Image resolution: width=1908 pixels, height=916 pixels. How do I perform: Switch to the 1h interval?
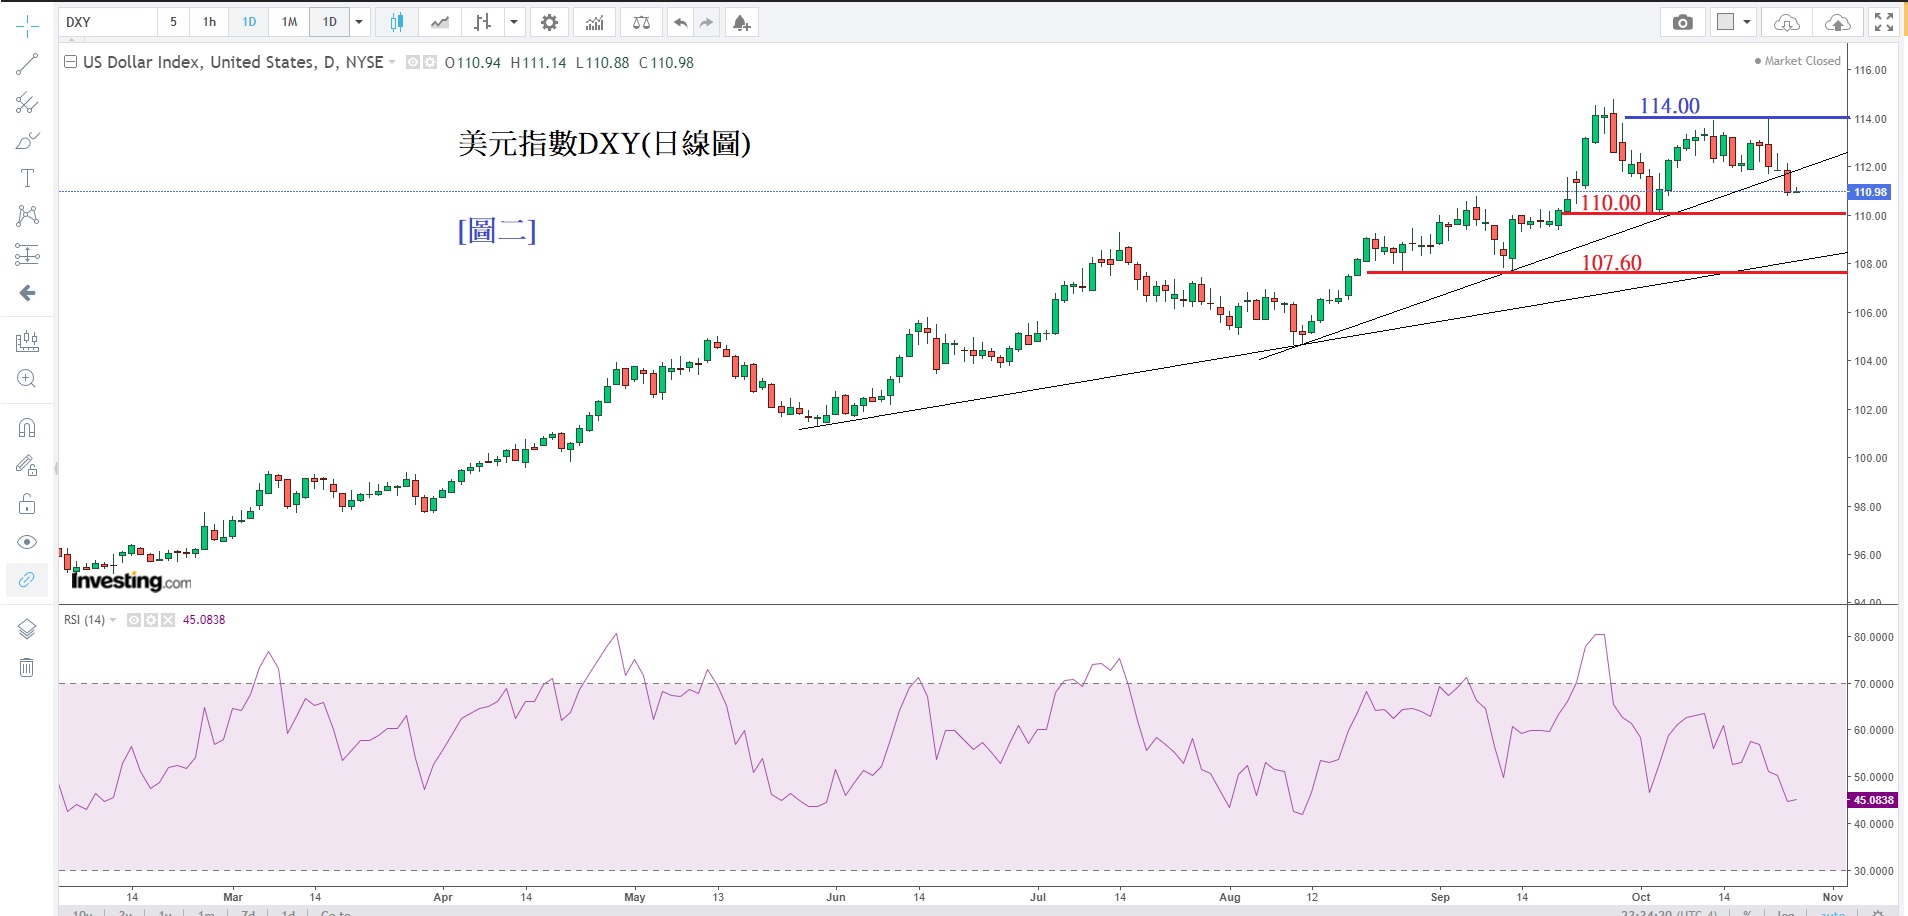[209, 22]
